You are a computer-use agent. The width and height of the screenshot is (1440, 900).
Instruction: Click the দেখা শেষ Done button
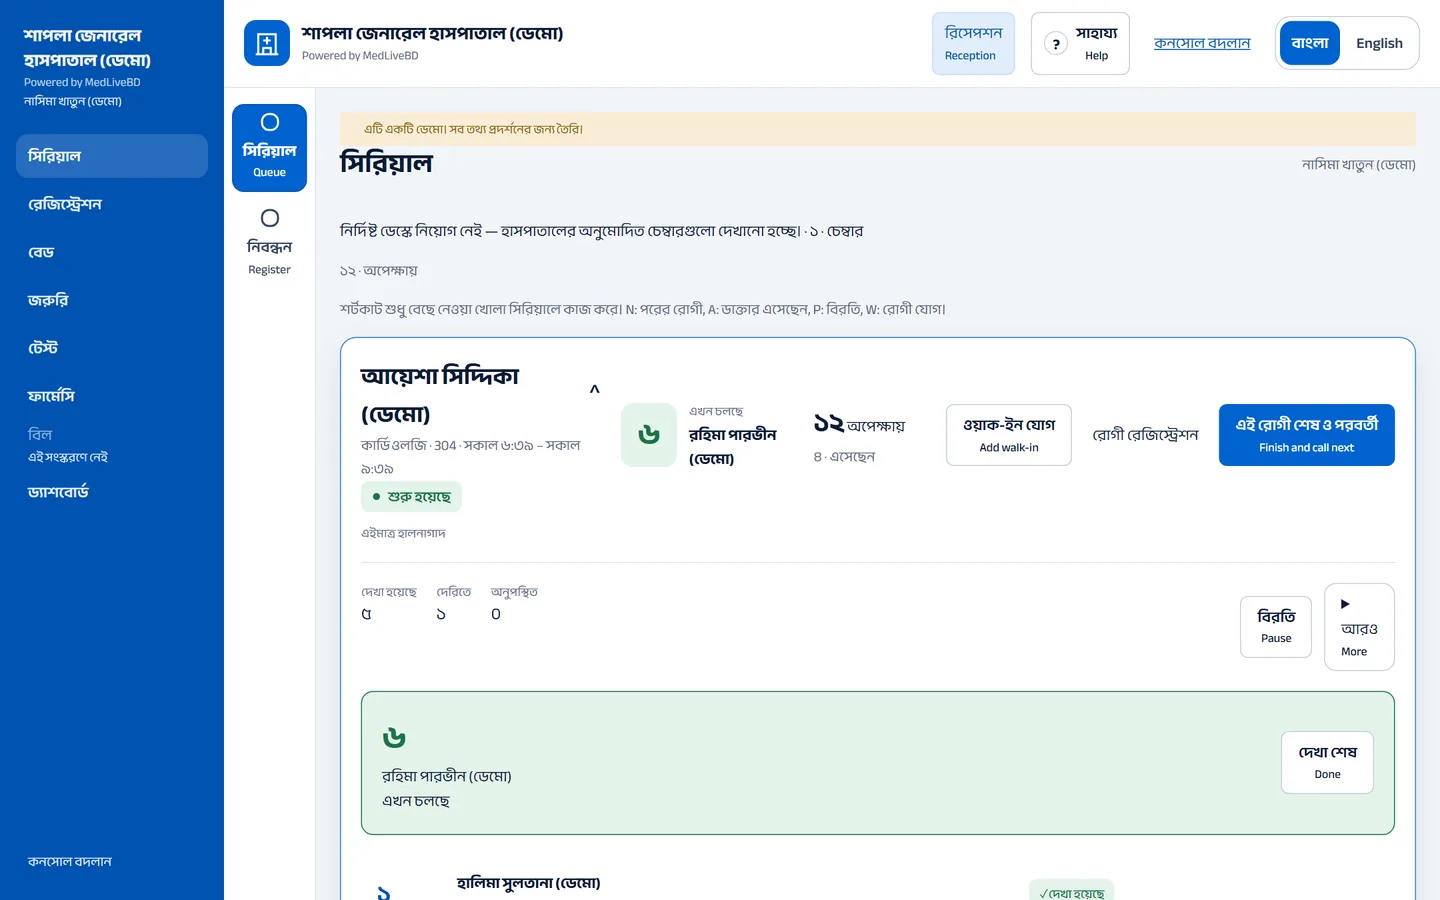pyautogui.click(x=1327, y=762)
